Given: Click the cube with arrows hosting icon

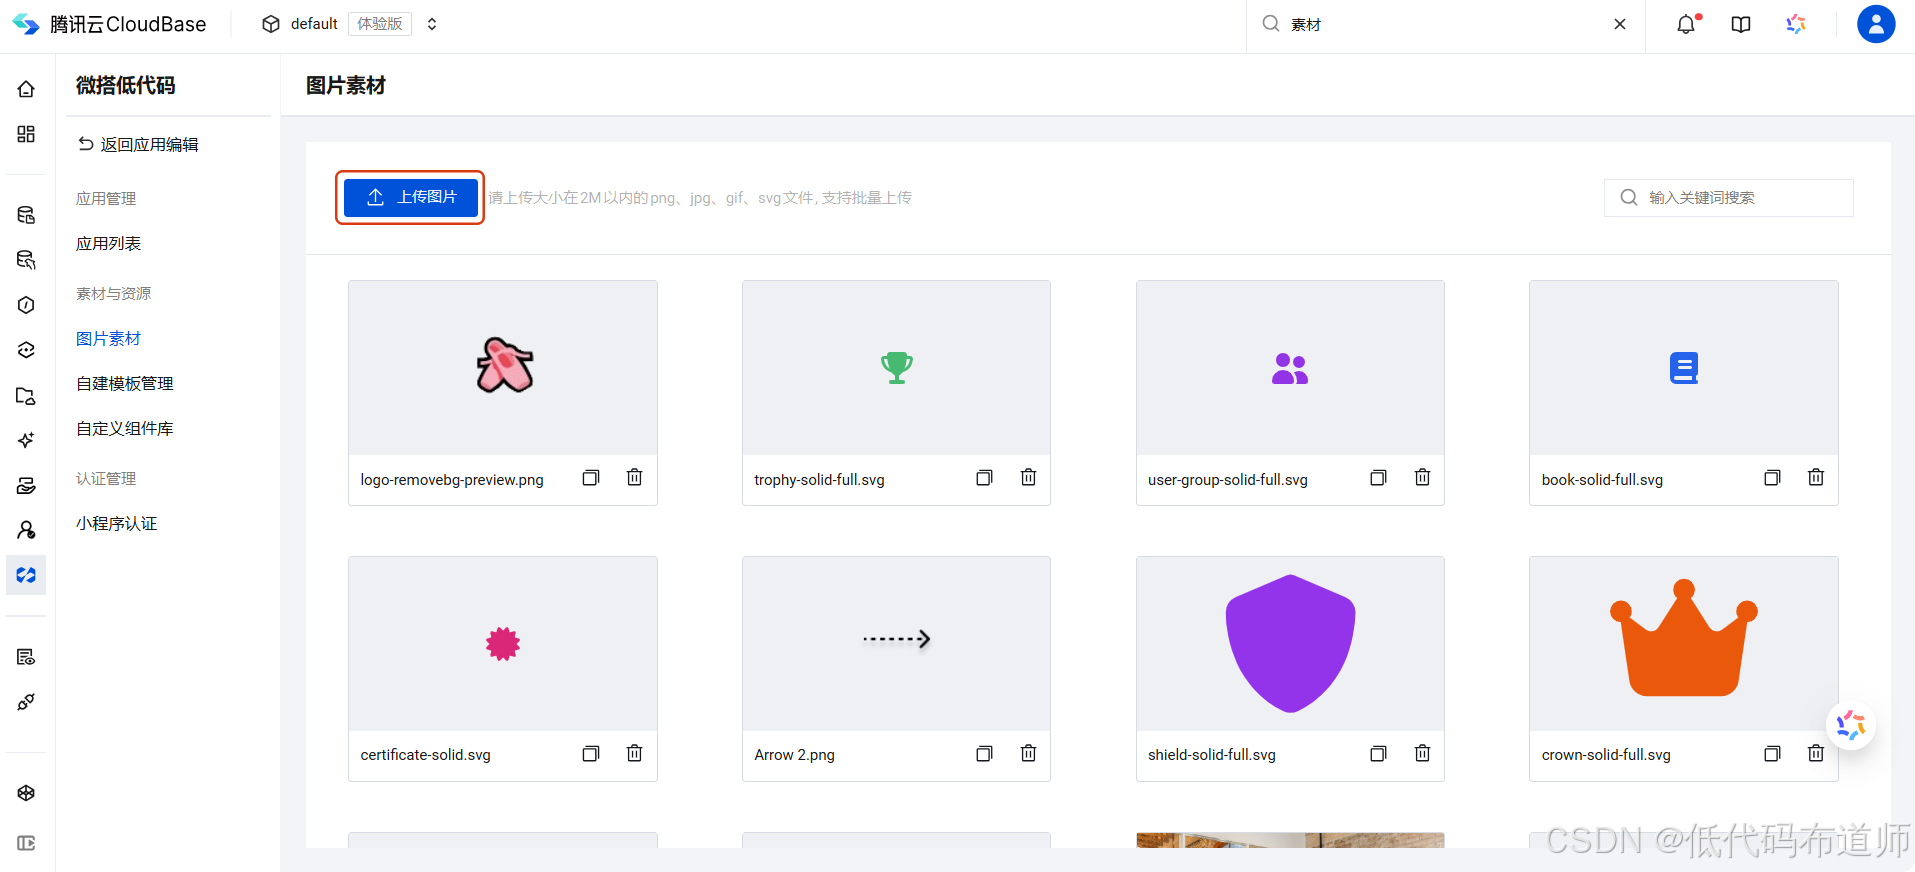Looking at the screenshot, I should coord(26,350).
